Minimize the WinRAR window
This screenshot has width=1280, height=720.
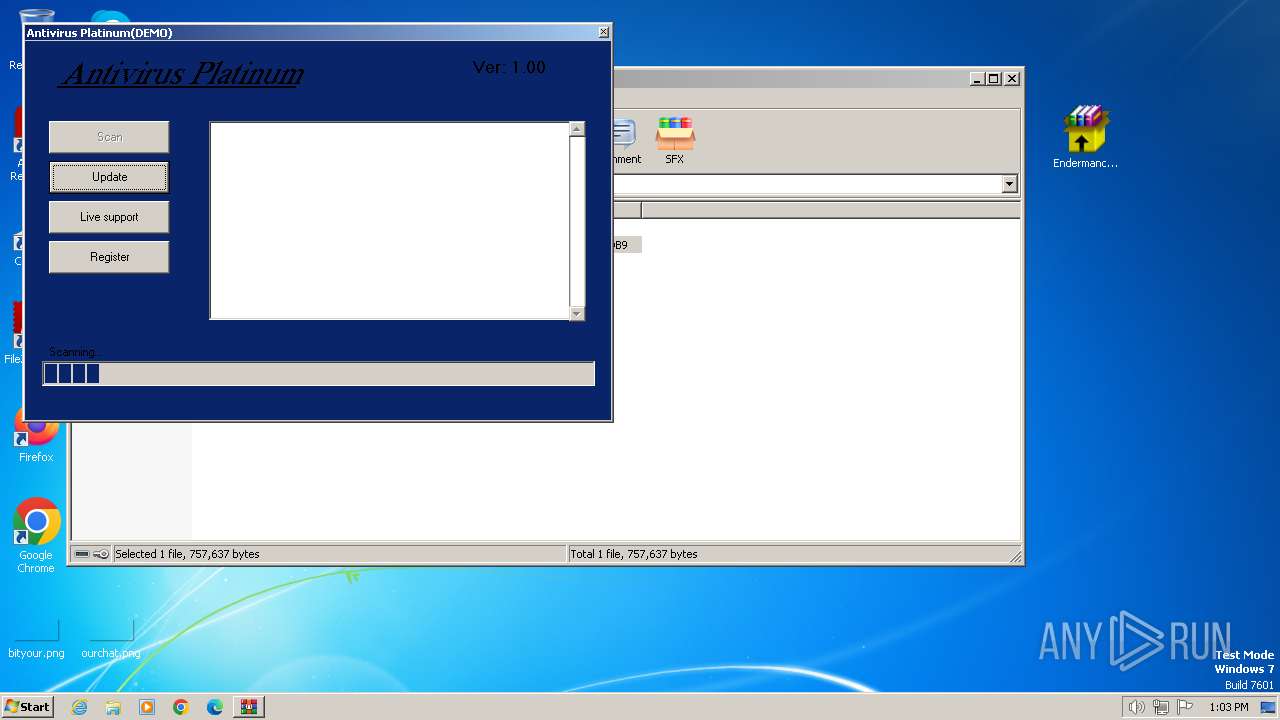click(x=976, y=78)
